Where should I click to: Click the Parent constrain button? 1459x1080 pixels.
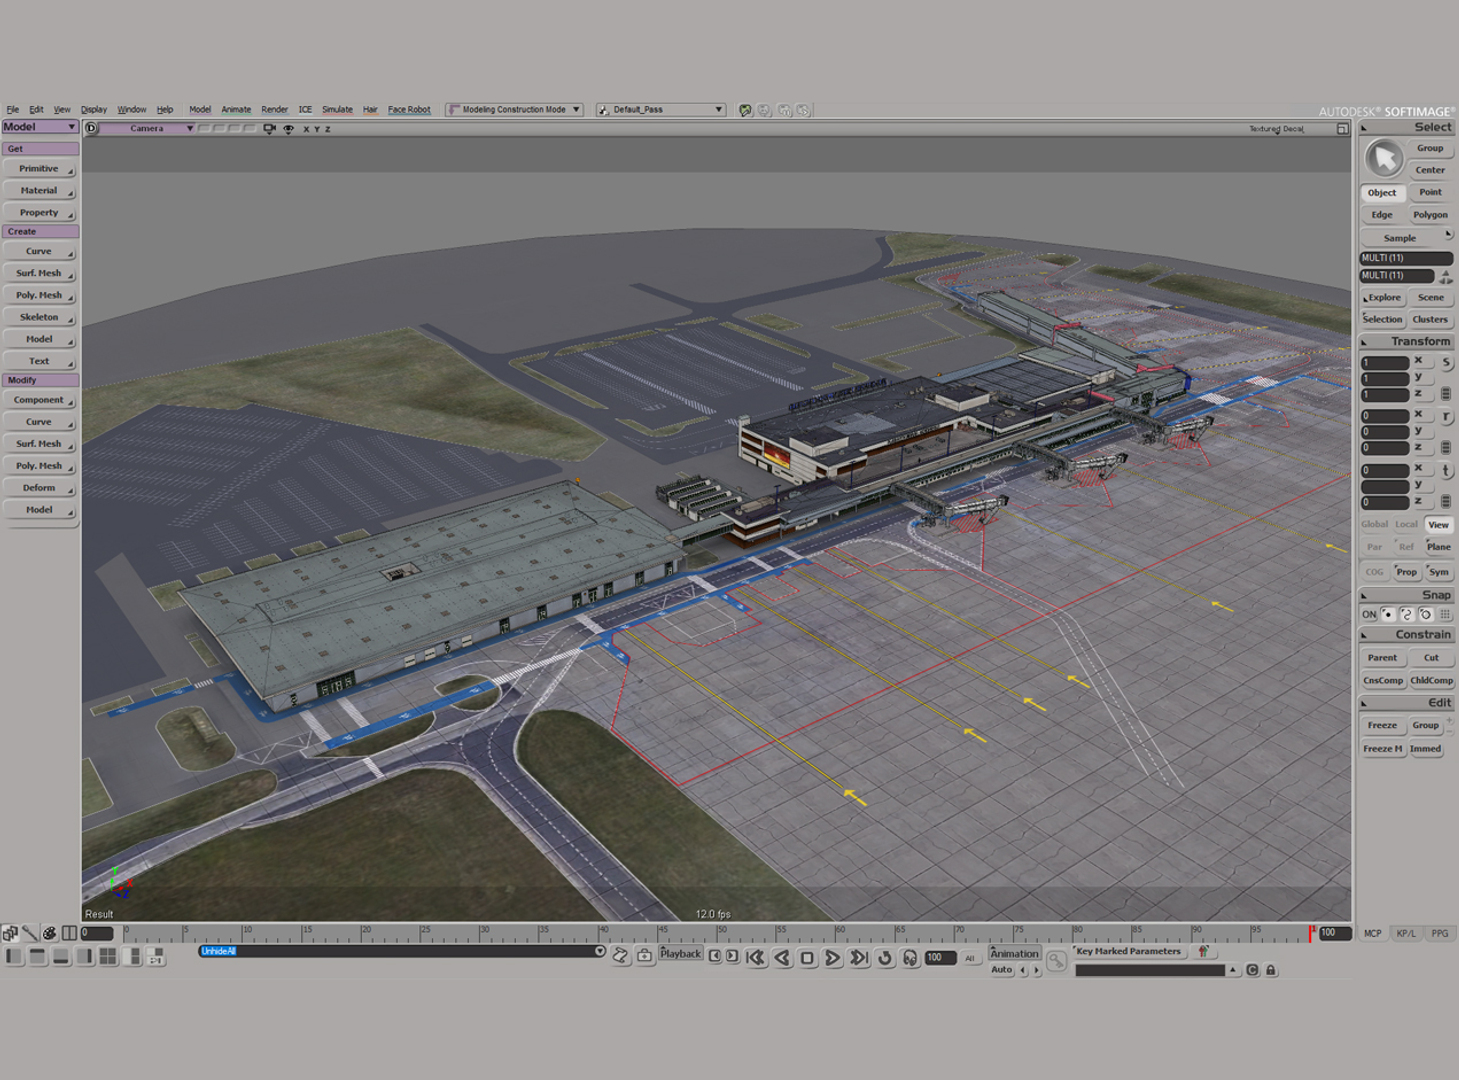(1382, 658)
